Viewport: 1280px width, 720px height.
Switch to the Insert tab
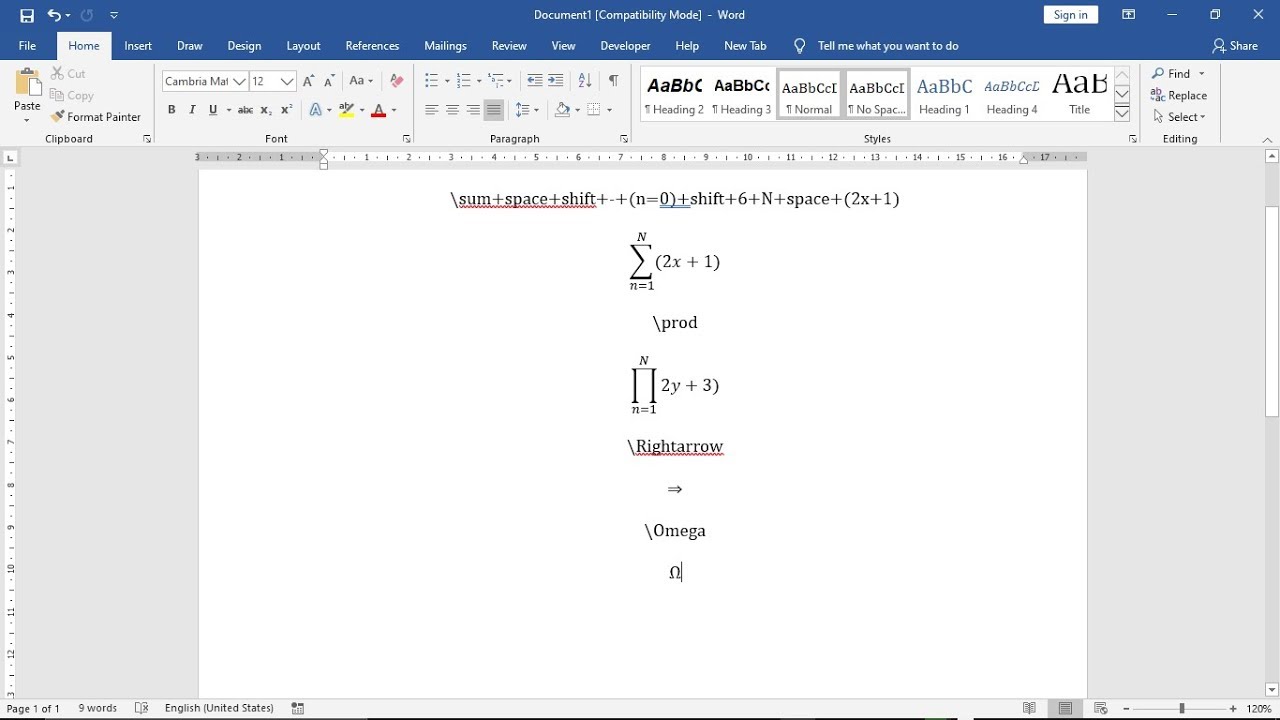(x=138, y=46)
